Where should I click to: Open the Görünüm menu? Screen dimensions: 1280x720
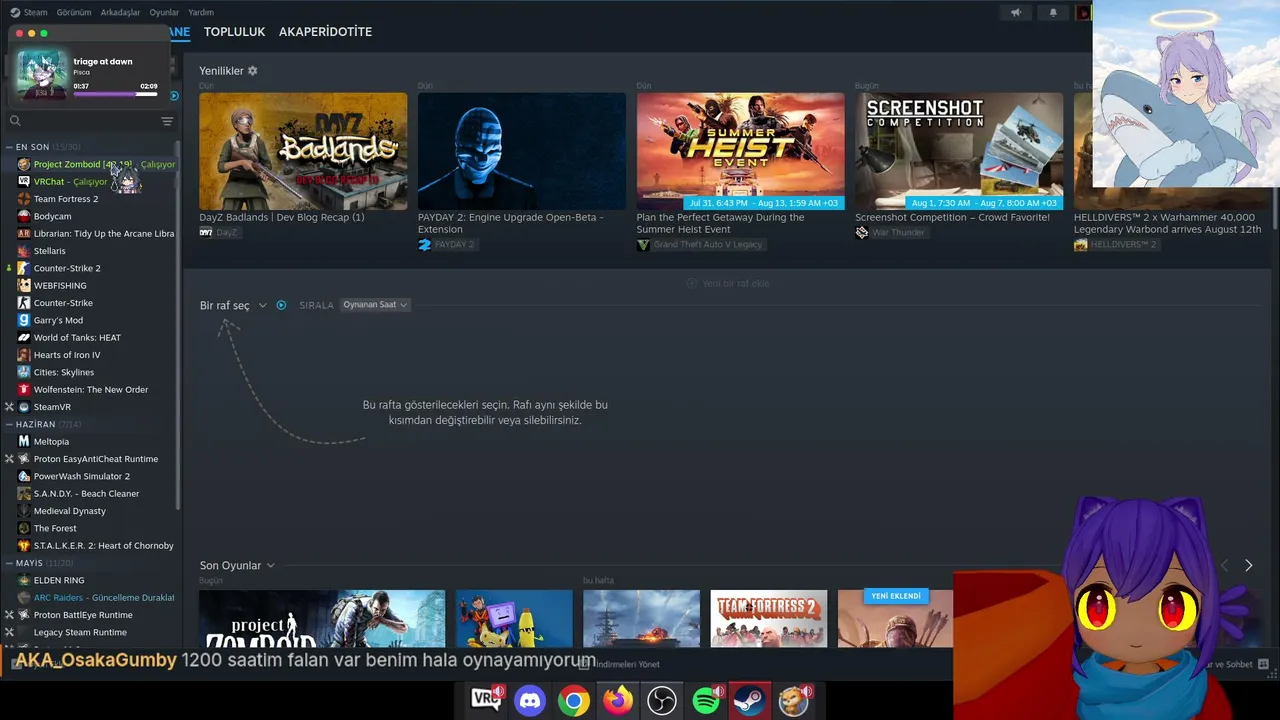pyautogui.click(x=74, y=12)
